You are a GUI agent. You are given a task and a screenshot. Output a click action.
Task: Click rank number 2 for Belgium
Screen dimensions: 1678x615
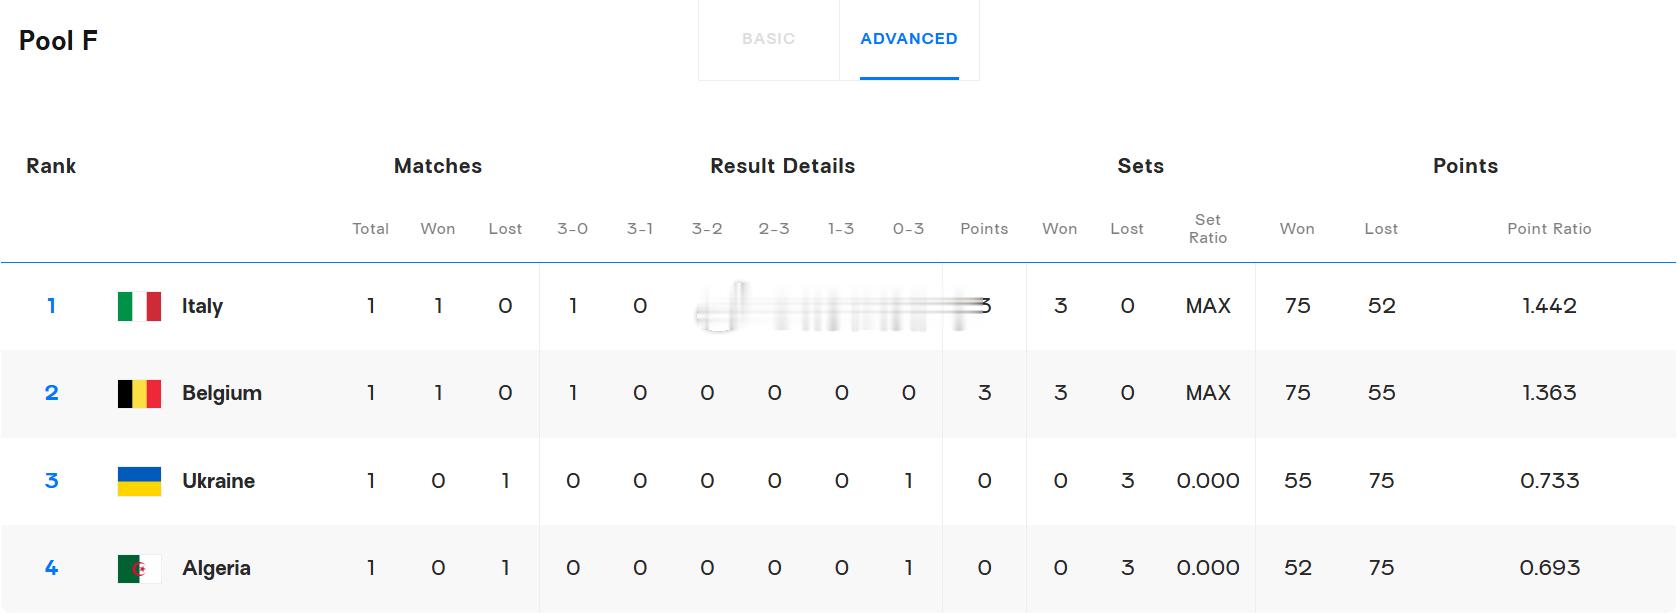coord(51,393)
